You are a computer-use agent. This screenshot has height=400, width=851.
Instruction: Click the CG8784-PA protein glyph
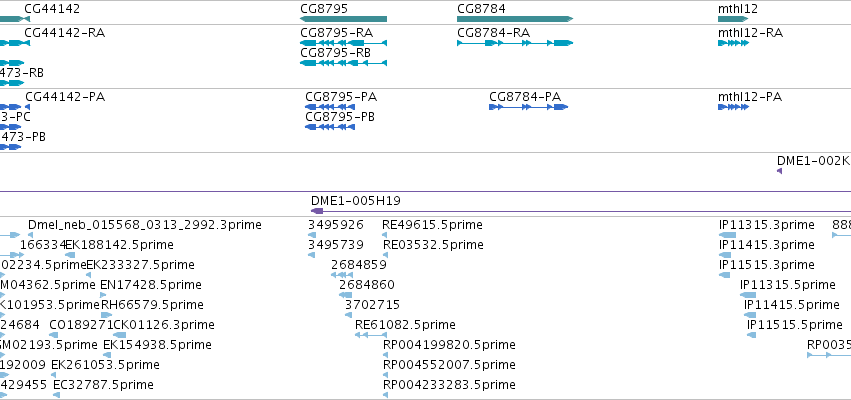coord(529,107)
